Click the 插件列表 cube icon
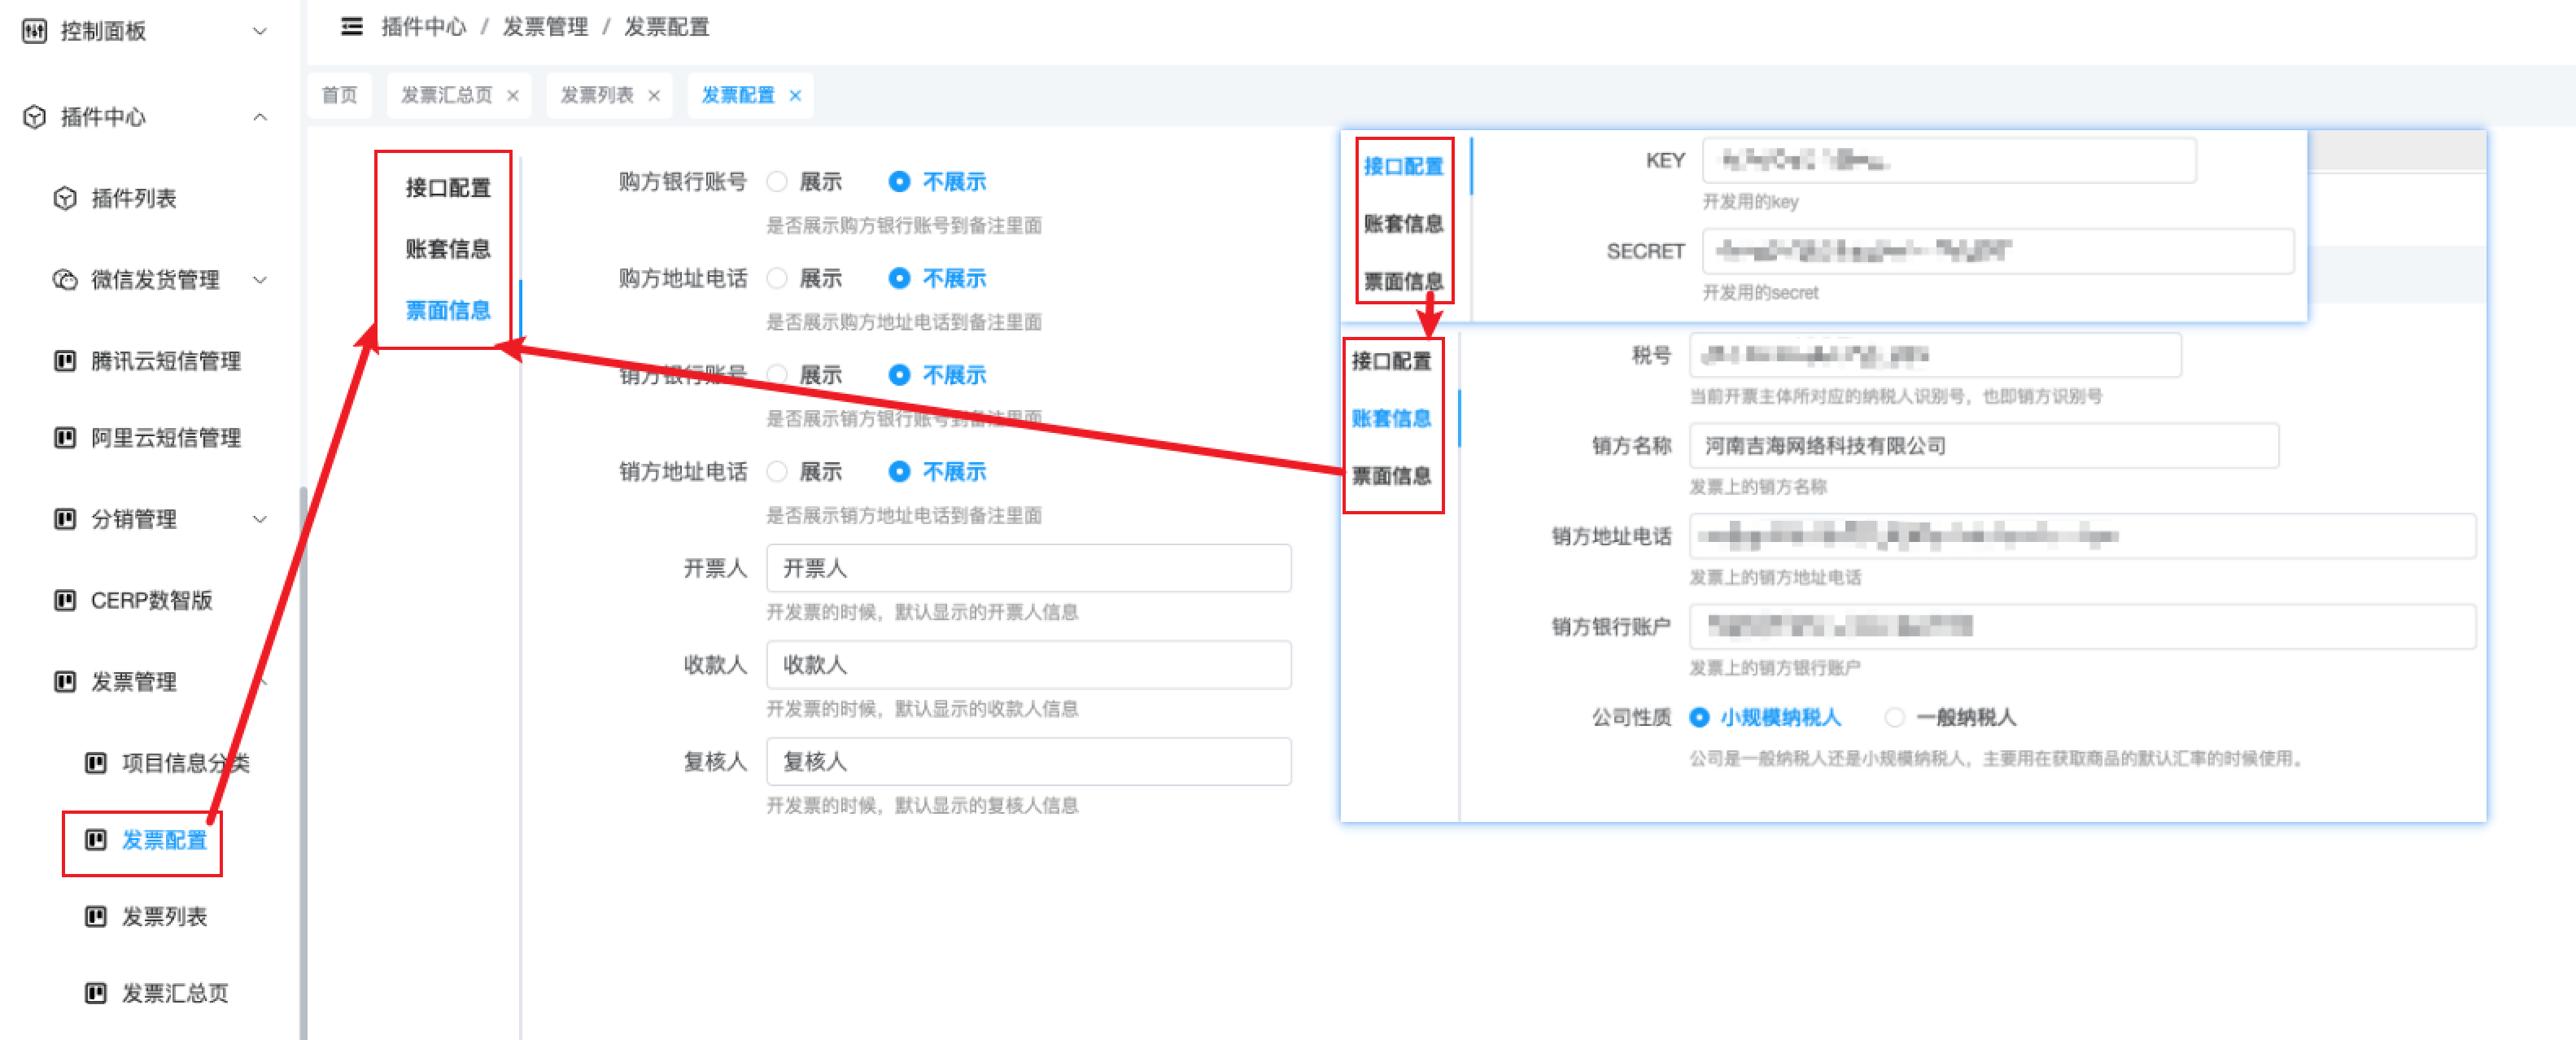 coord(65,198)
